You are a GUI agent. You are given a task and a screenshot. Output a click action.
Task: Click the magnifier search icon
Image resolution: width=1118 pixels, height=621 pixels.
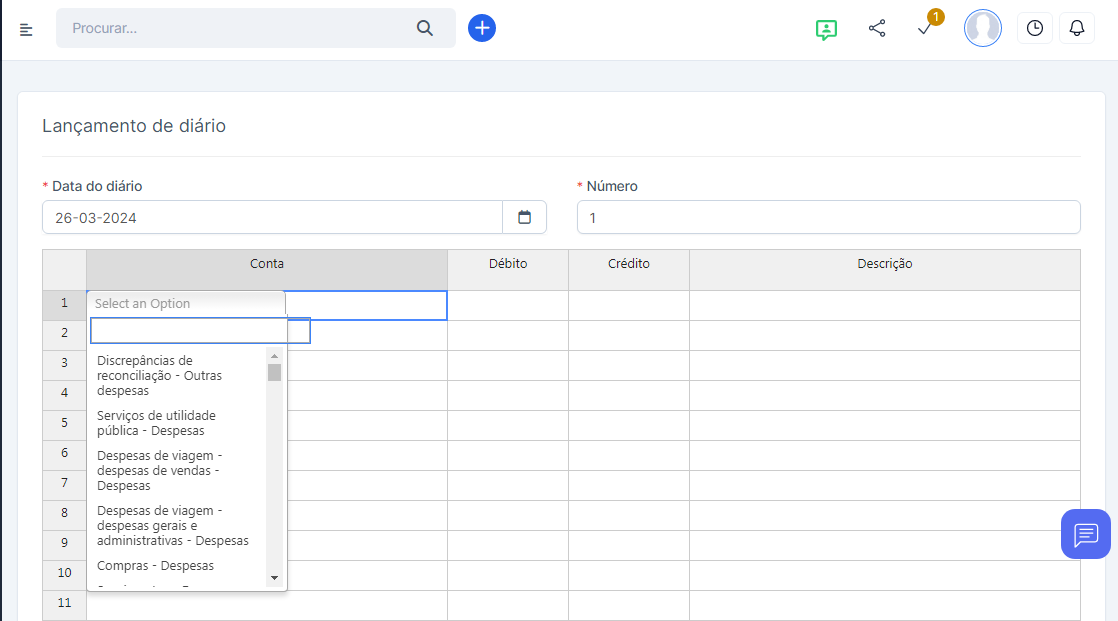tap(425, 28)
